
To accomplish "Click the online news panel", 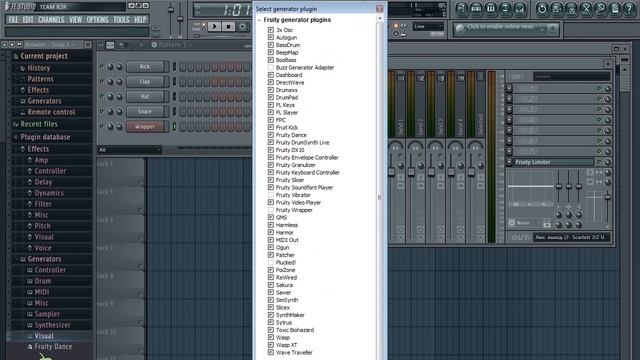I will click(506, 29).
